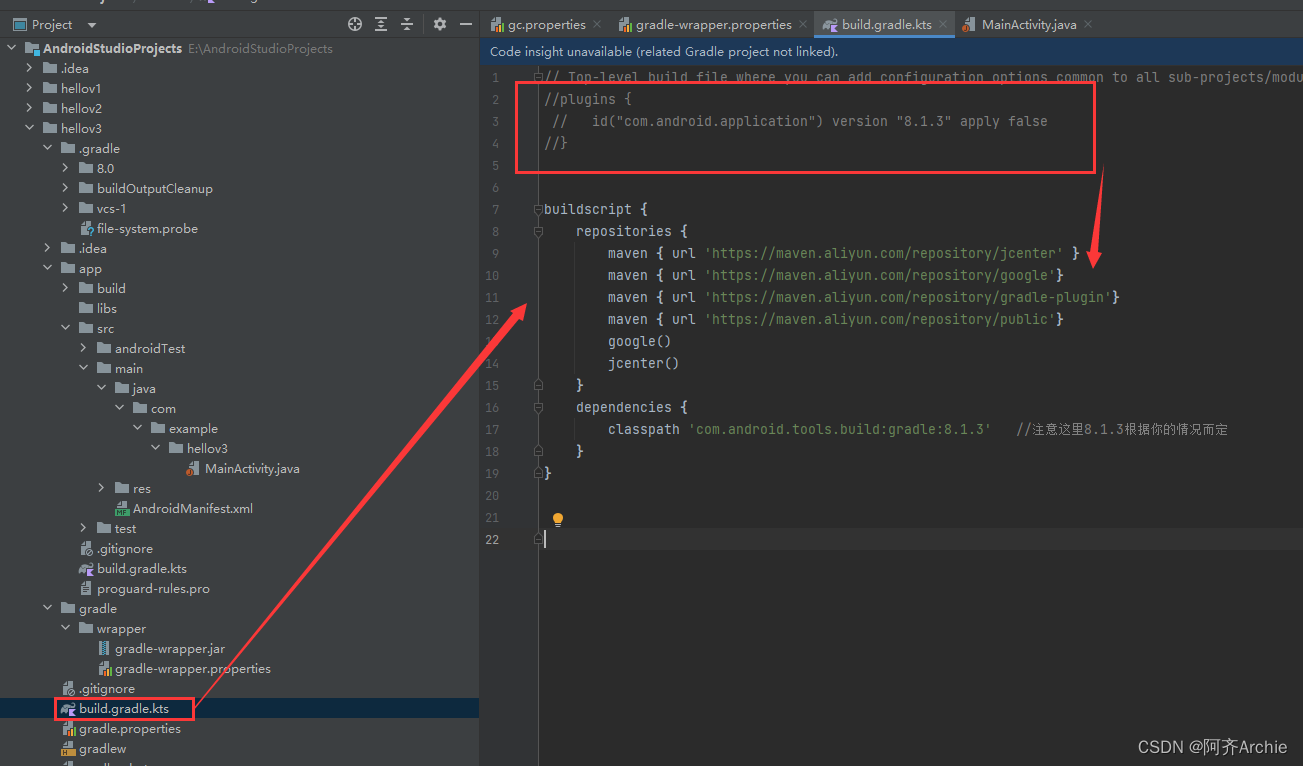Image resolution: width=1303 pixels, height=766 pixels.
Task: Open the Project panel settings gear
Action: coord(440,24)
